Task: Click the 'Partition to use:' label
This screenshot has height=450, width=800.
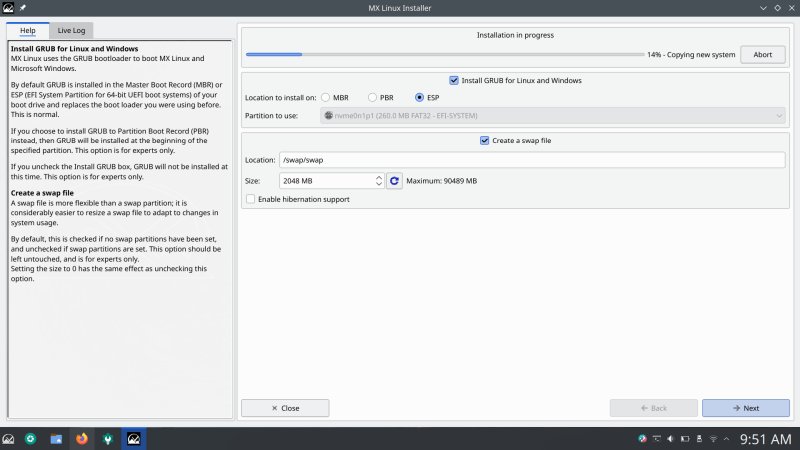Action: coord(271,116)
